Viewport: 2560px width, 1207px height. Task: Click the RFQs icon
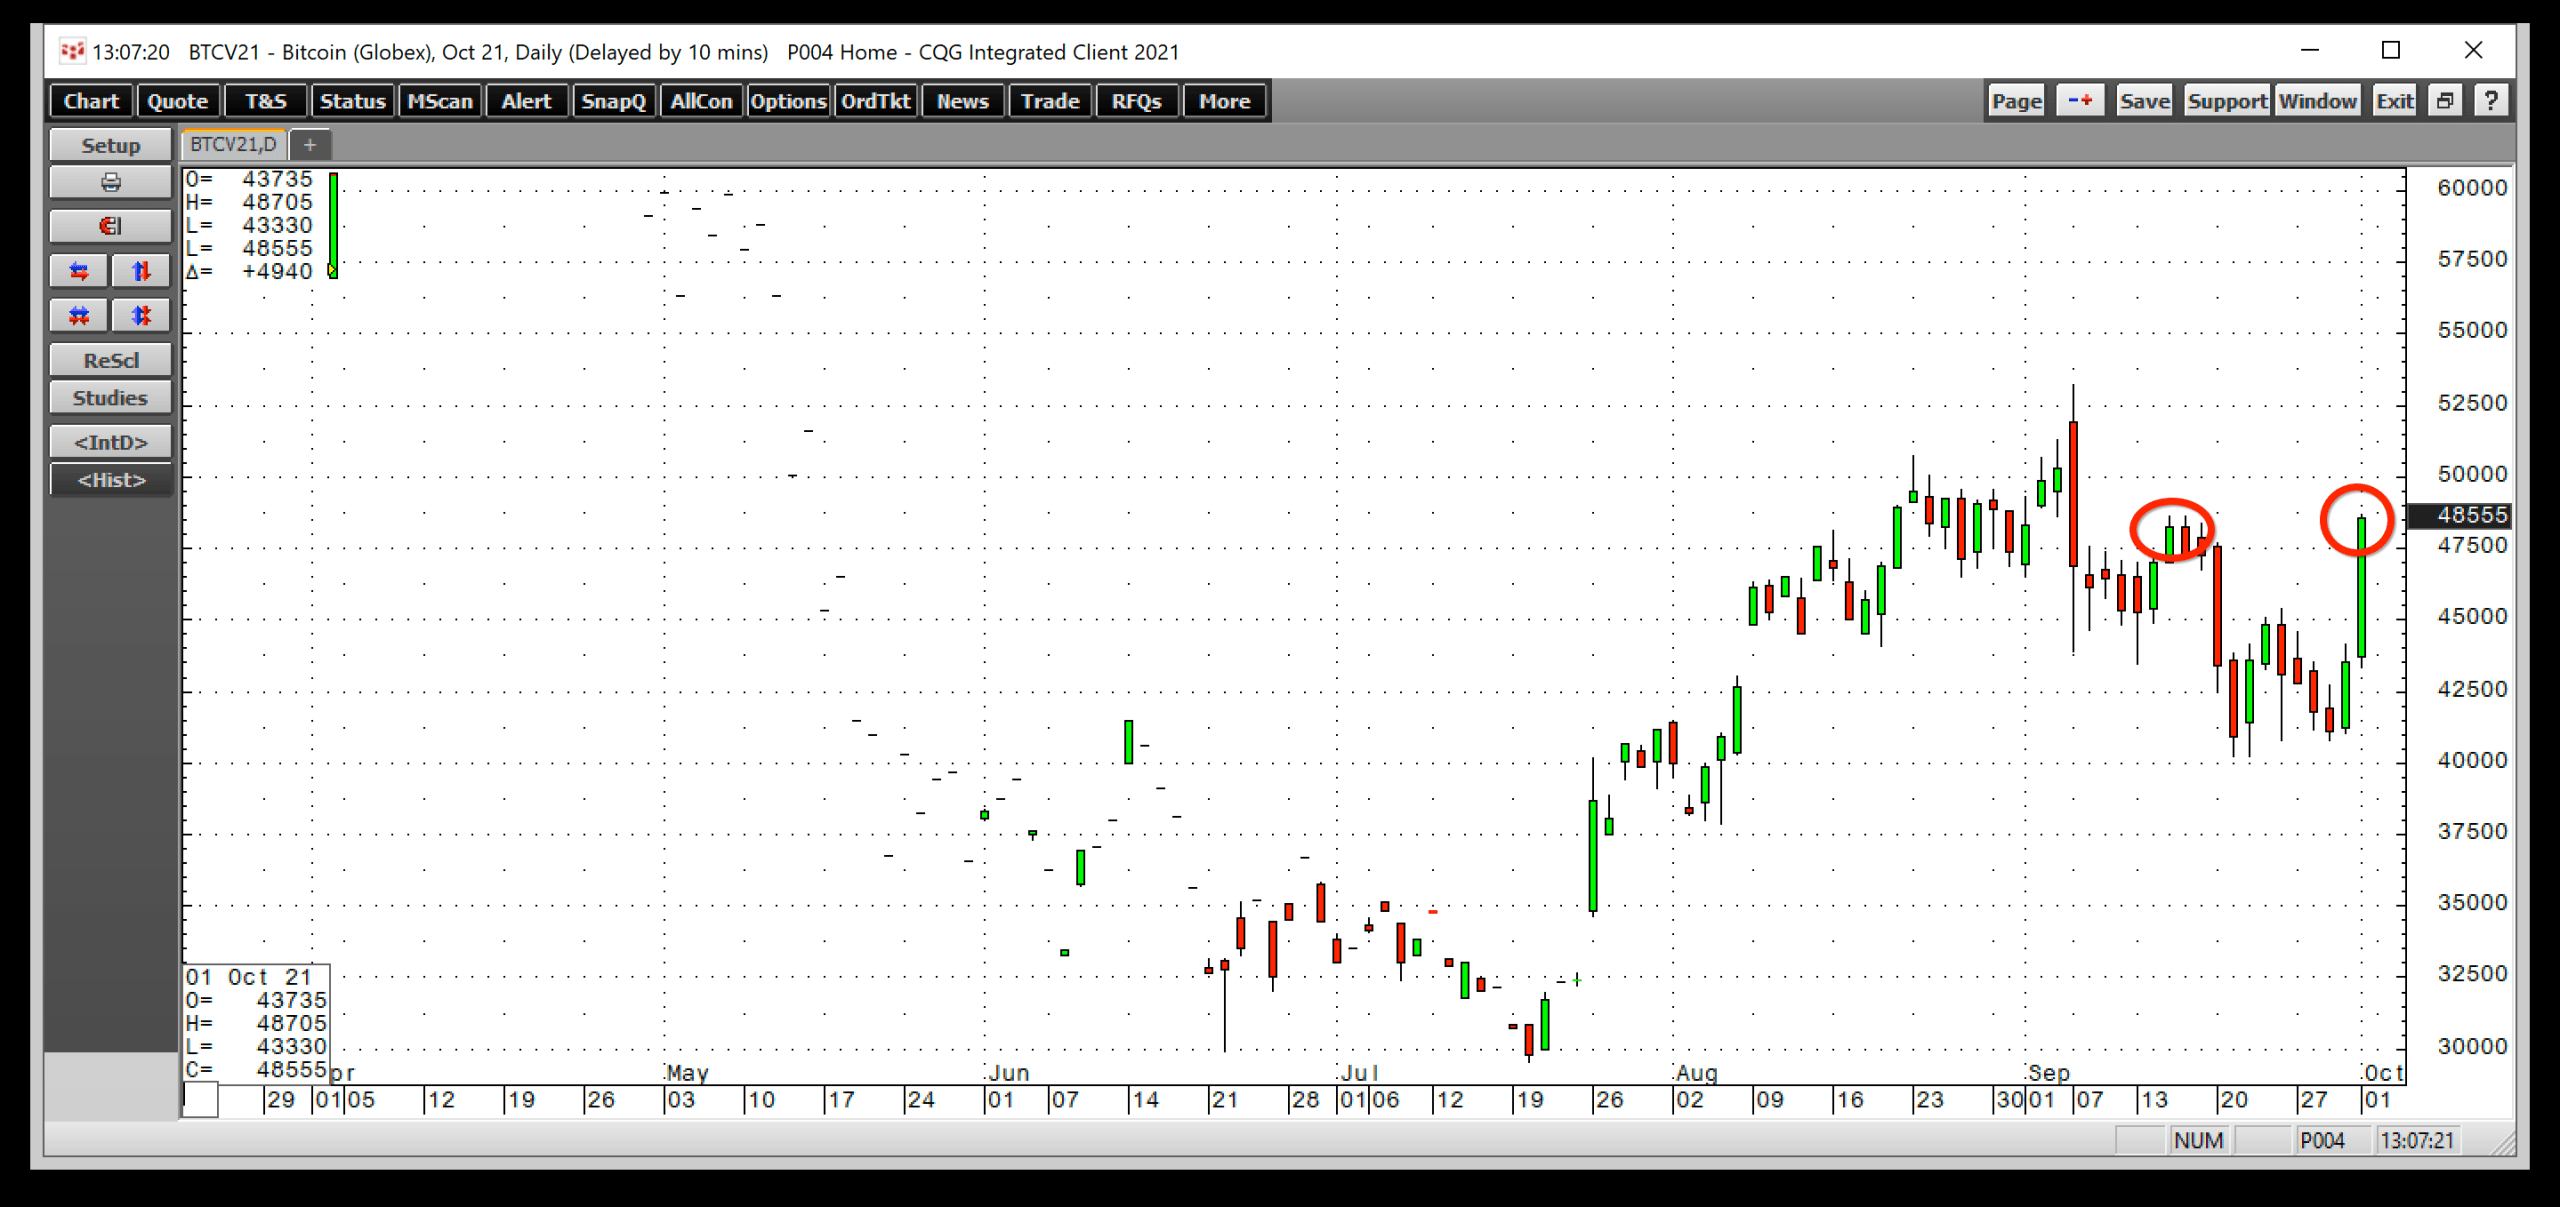point(1136,101)
